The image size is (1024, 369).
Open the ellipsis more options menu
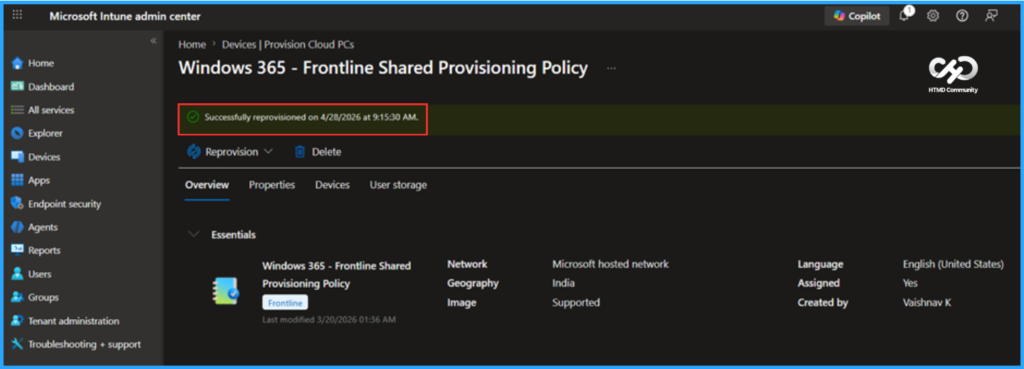coord(611,68)
